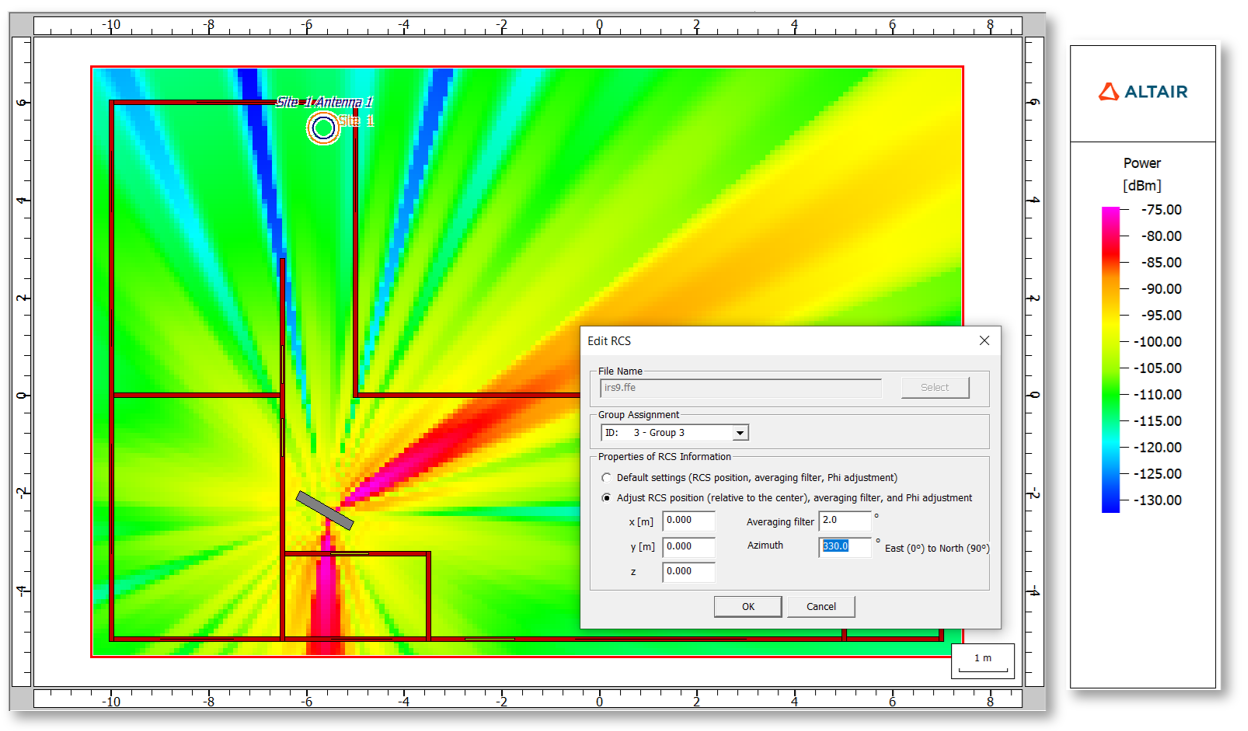
Task: Choose the Adjust RCS position radio option
Action: (x=606, y=498)
